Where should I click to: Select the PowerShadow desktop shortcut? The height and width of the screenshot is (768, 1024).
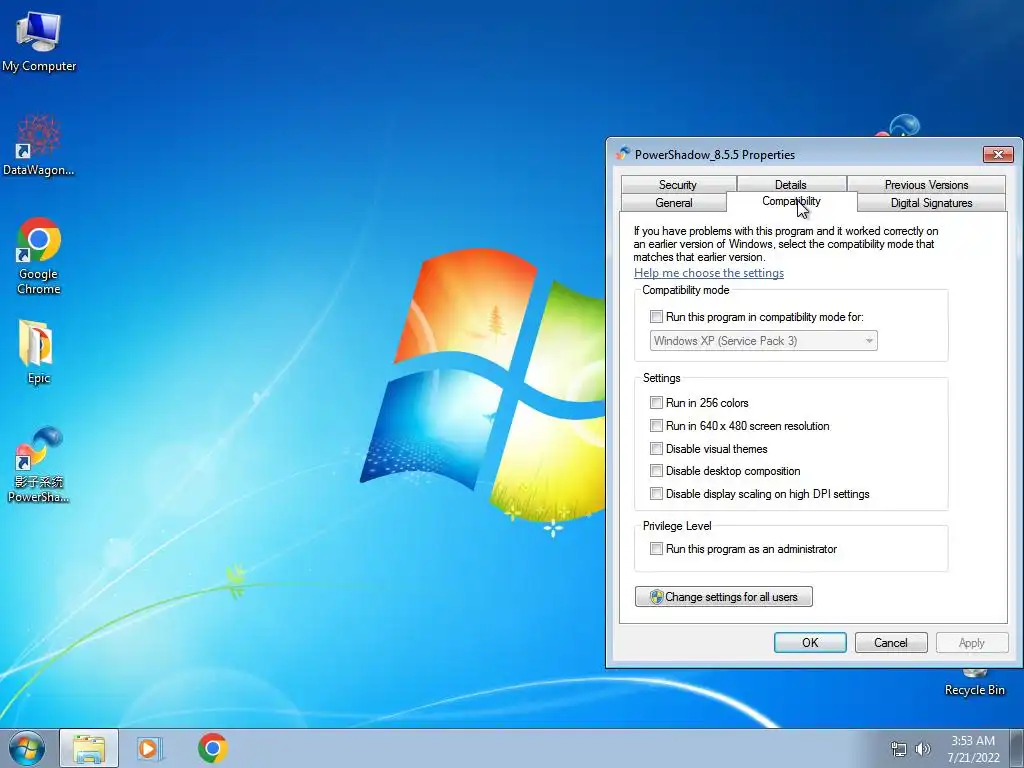39,464
